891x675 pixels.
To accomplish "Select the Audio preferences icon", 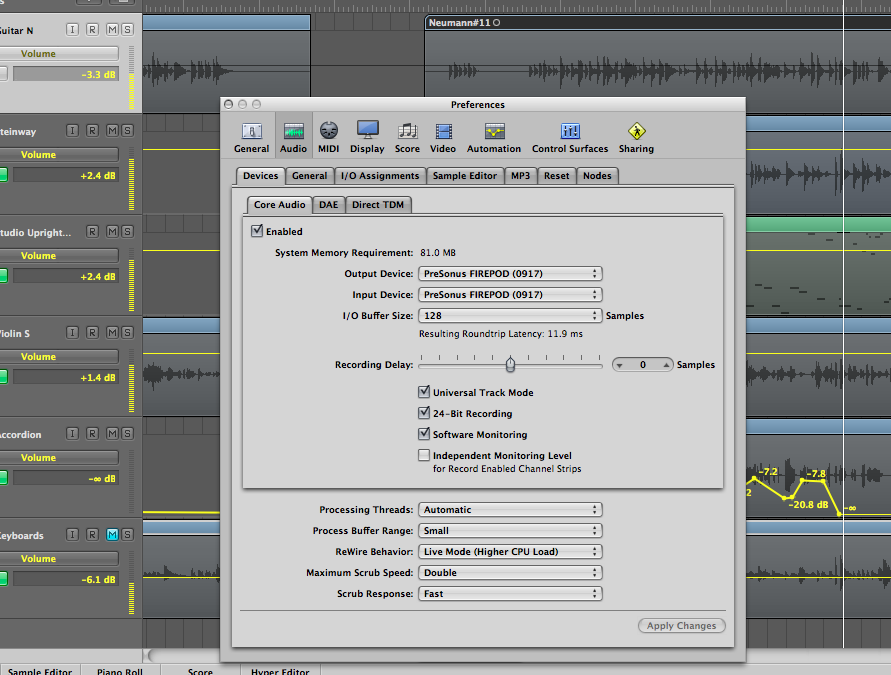I will 293,137.
